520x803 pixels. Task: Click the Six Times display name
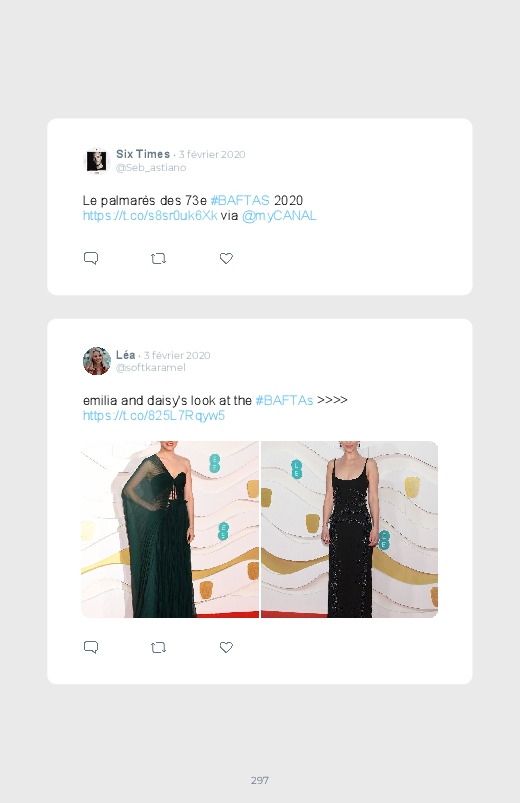[x=143, y=154]
